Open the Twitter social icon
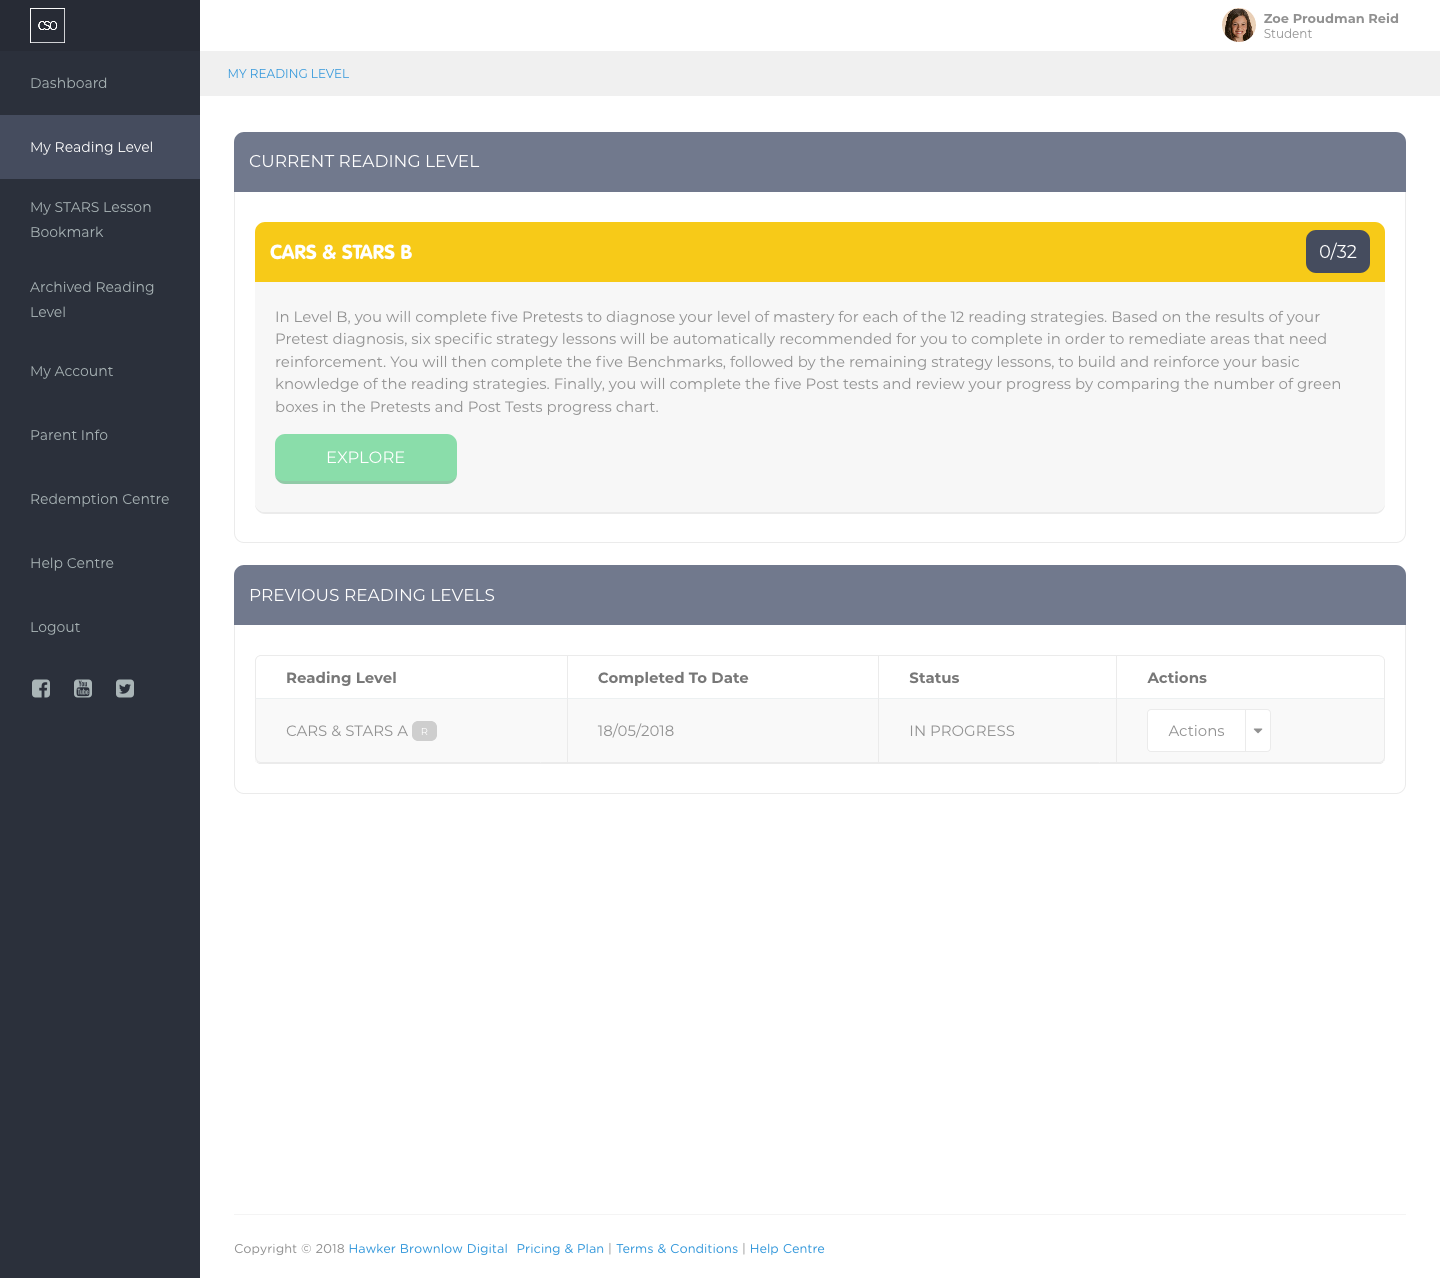Screen dimensions: 1440x1278 (125, 688)
